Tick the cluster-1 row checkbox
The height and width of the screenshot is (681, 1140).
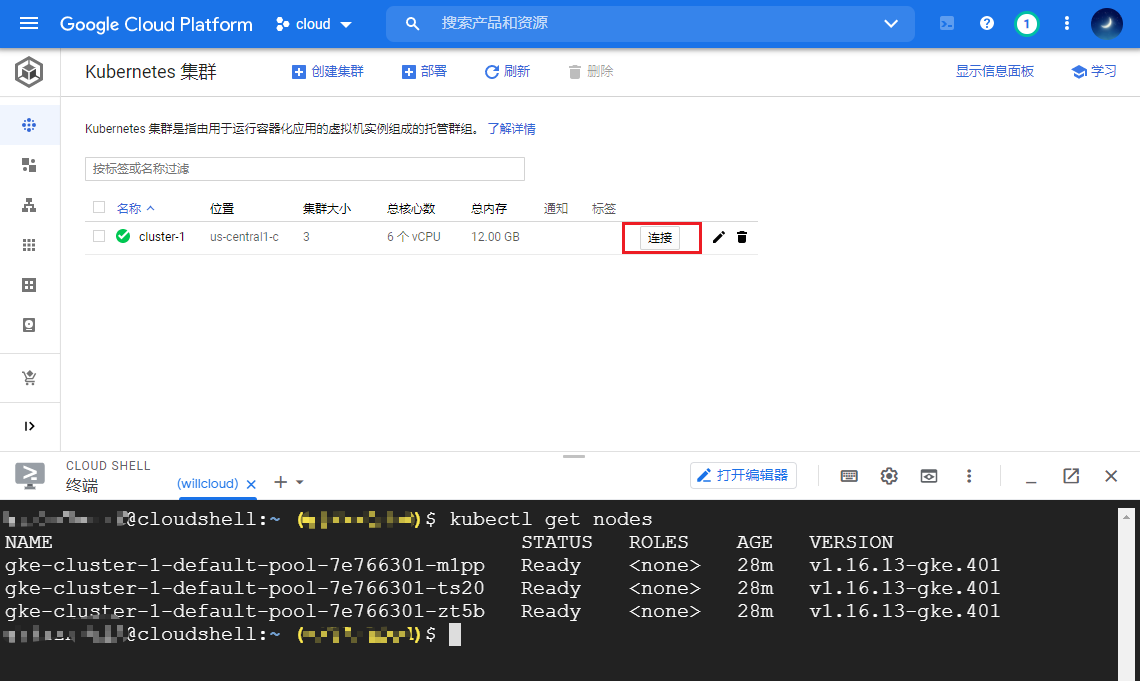[x=100, y=236]
